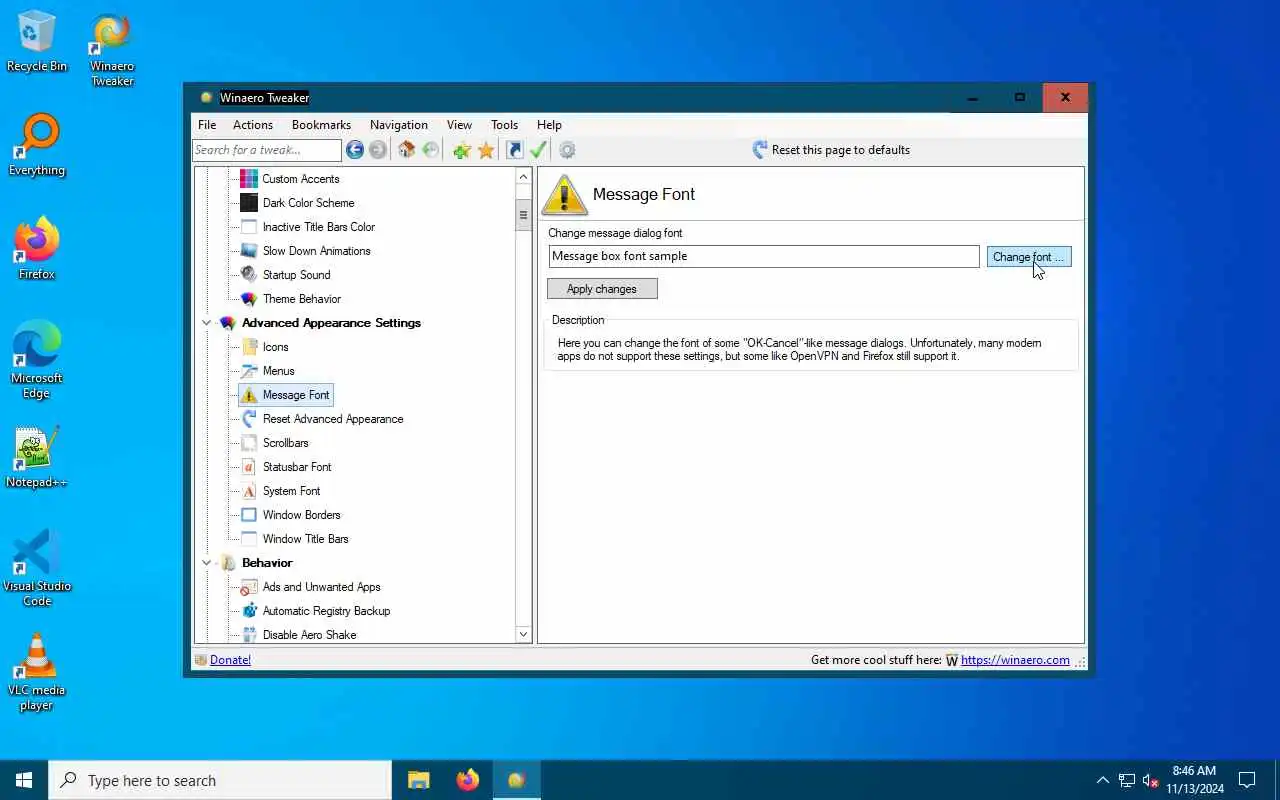Click the green plus-star Add bookmark icon
The height and width of the screenshot is (800, 1280).
click(461, 150)
